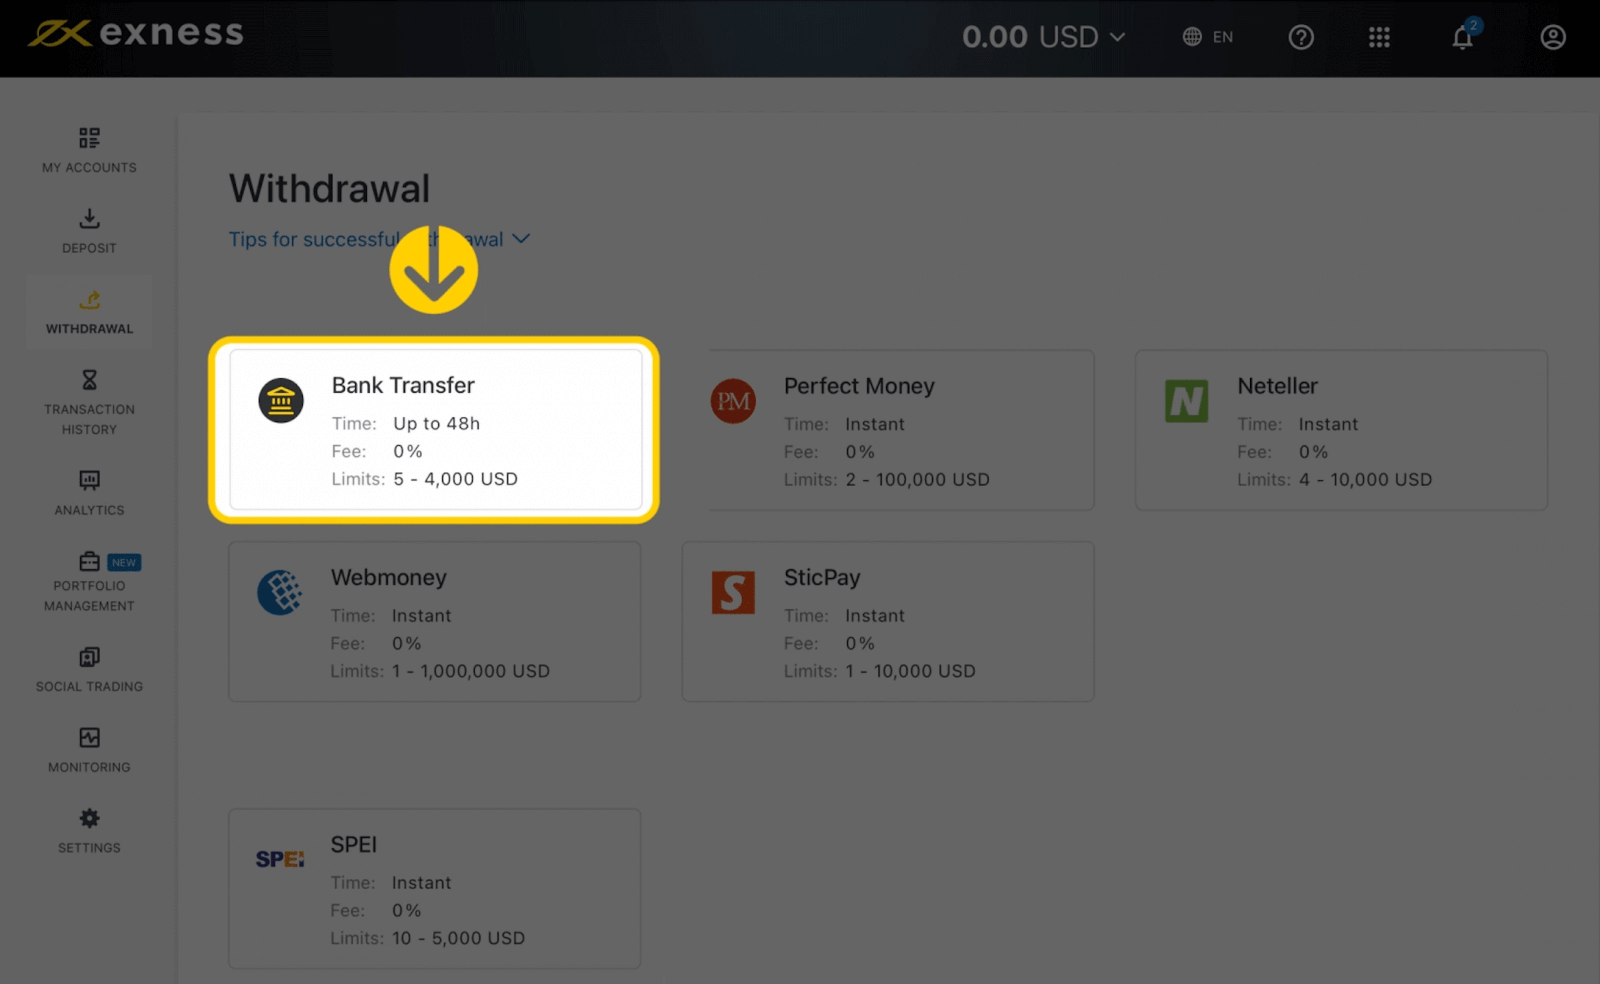Open Portfolio Management marked as NEW

point(88,580)
